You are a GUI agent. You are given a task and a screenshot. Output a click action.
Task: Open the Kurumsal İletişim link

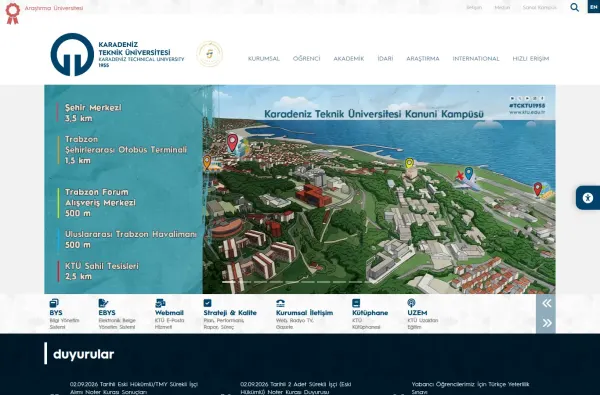305,319
